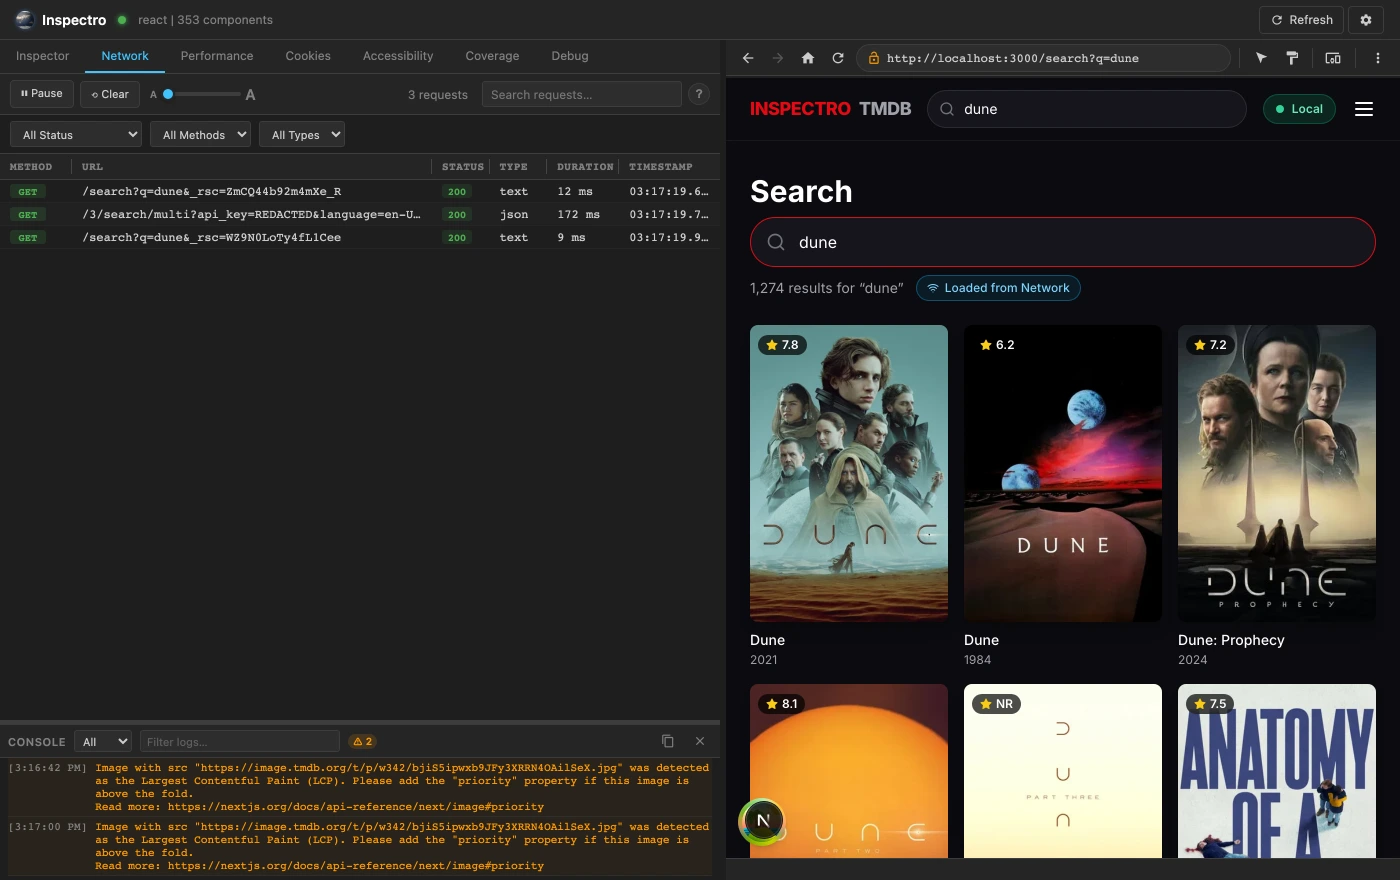This screenshot has width=1400, height=880.
Task: Select the Network tab
Action: tap(125, 56)
